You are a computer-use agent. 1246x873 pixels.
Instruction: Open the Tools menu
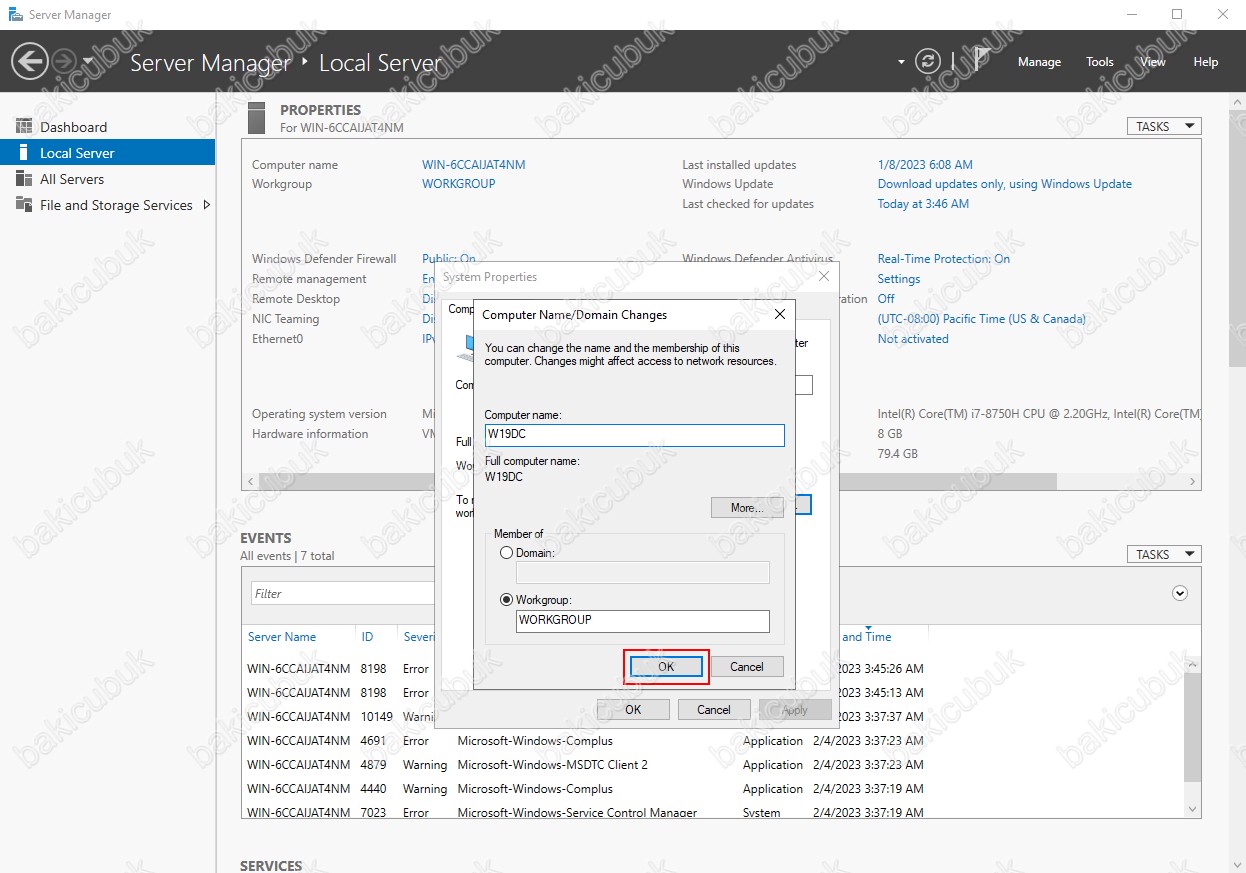coord(1100,62)
